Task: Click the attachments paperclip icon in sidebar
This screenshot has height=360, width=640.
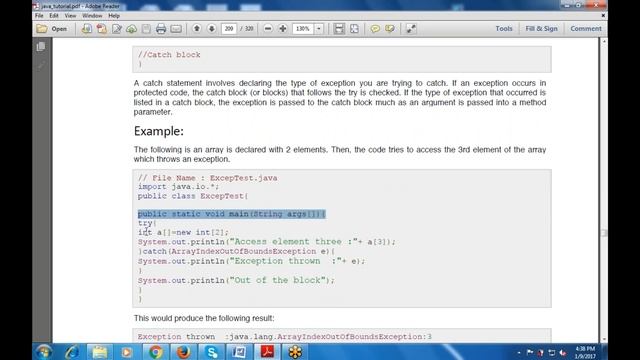Action: tap(41, 65)
